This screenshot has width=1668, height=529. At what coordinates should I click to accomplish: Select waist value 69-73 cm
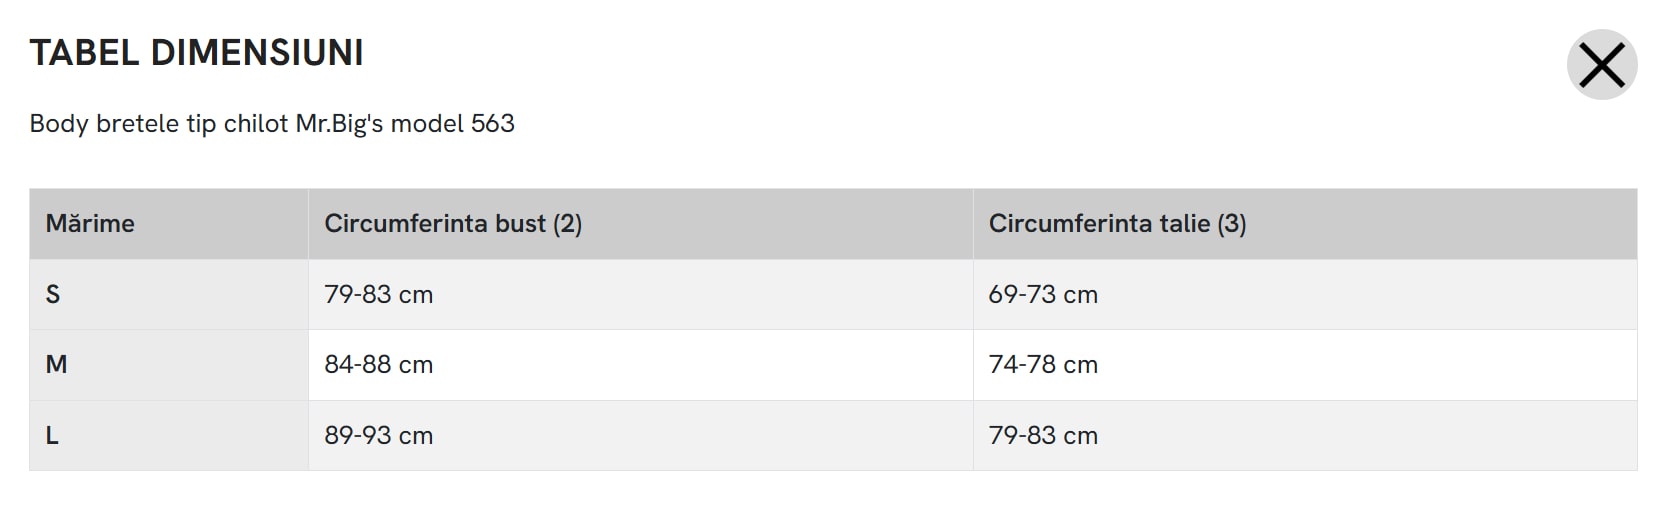tap(1043, 295)
